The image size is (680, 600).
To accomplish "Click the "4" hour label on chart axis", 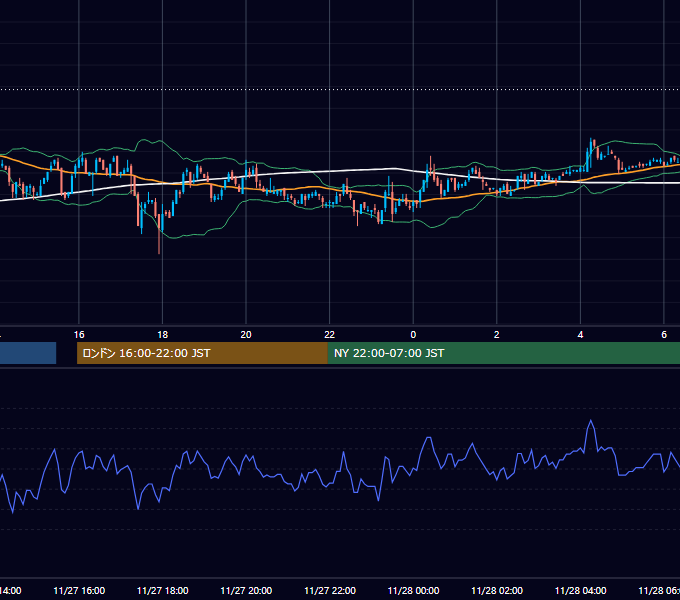I will click(x=580, y=335).
